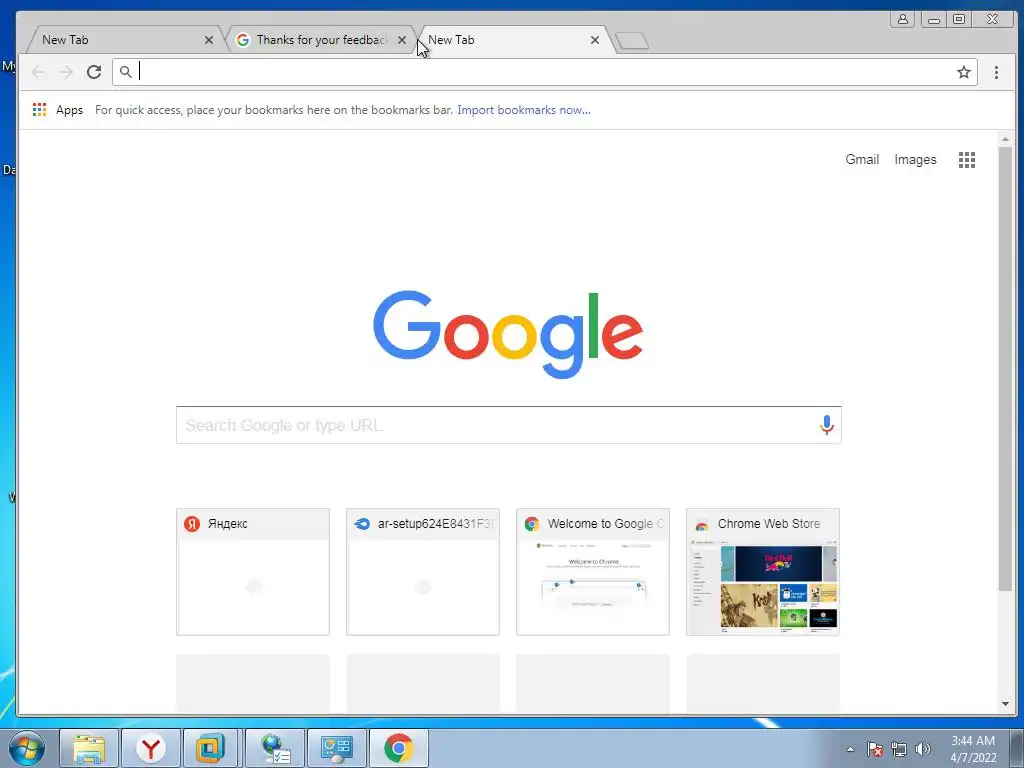This screenshot has width=1024, height=768.
Task: Click the Chrome profile person icon
Action: point(903,19)
